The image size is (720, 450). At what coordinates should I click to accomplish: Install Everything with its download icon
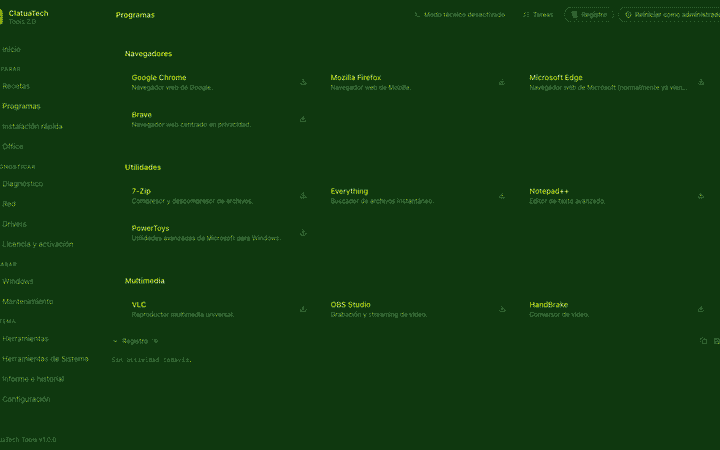click(x=502, y=196)
